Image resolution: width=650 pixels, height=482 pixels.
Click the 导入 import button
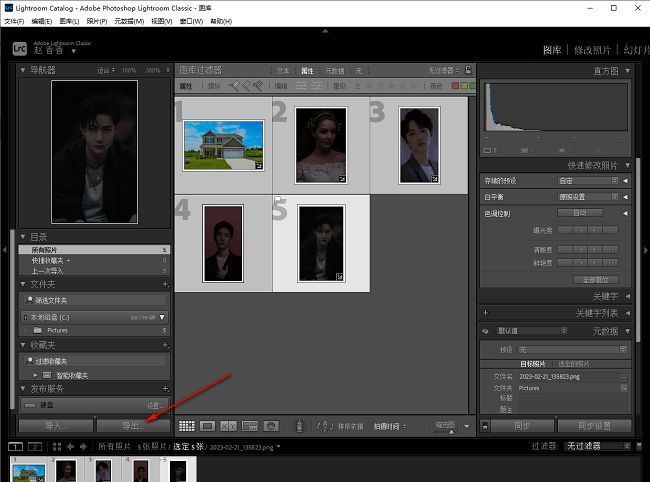pyautogui.click(x=56, y=426)
